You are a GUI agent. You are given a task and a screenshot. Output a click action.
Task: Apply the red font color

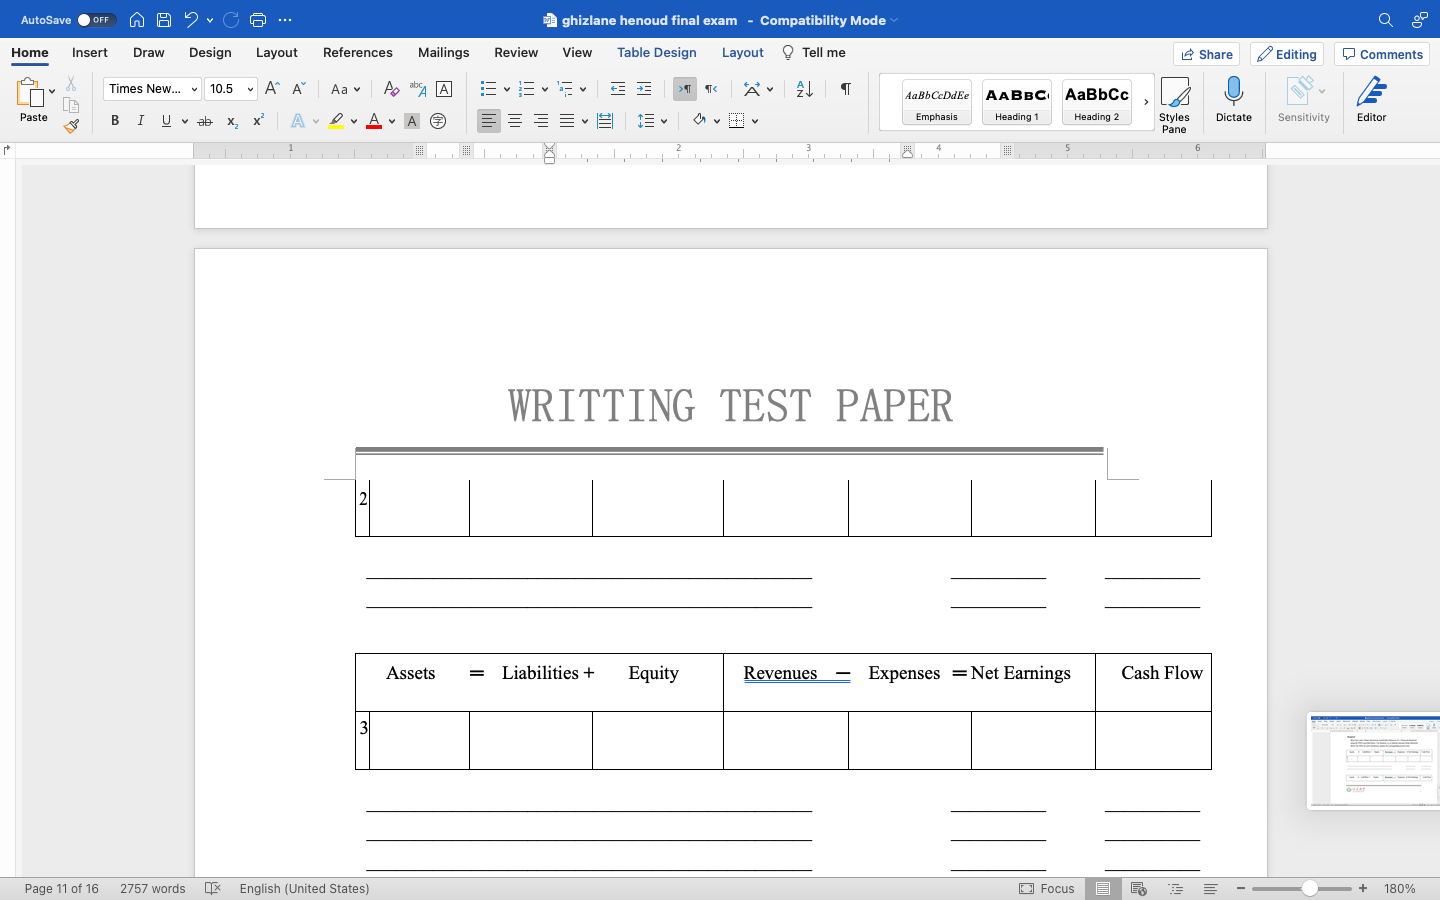pyautogui.click(x=374, y=121)
